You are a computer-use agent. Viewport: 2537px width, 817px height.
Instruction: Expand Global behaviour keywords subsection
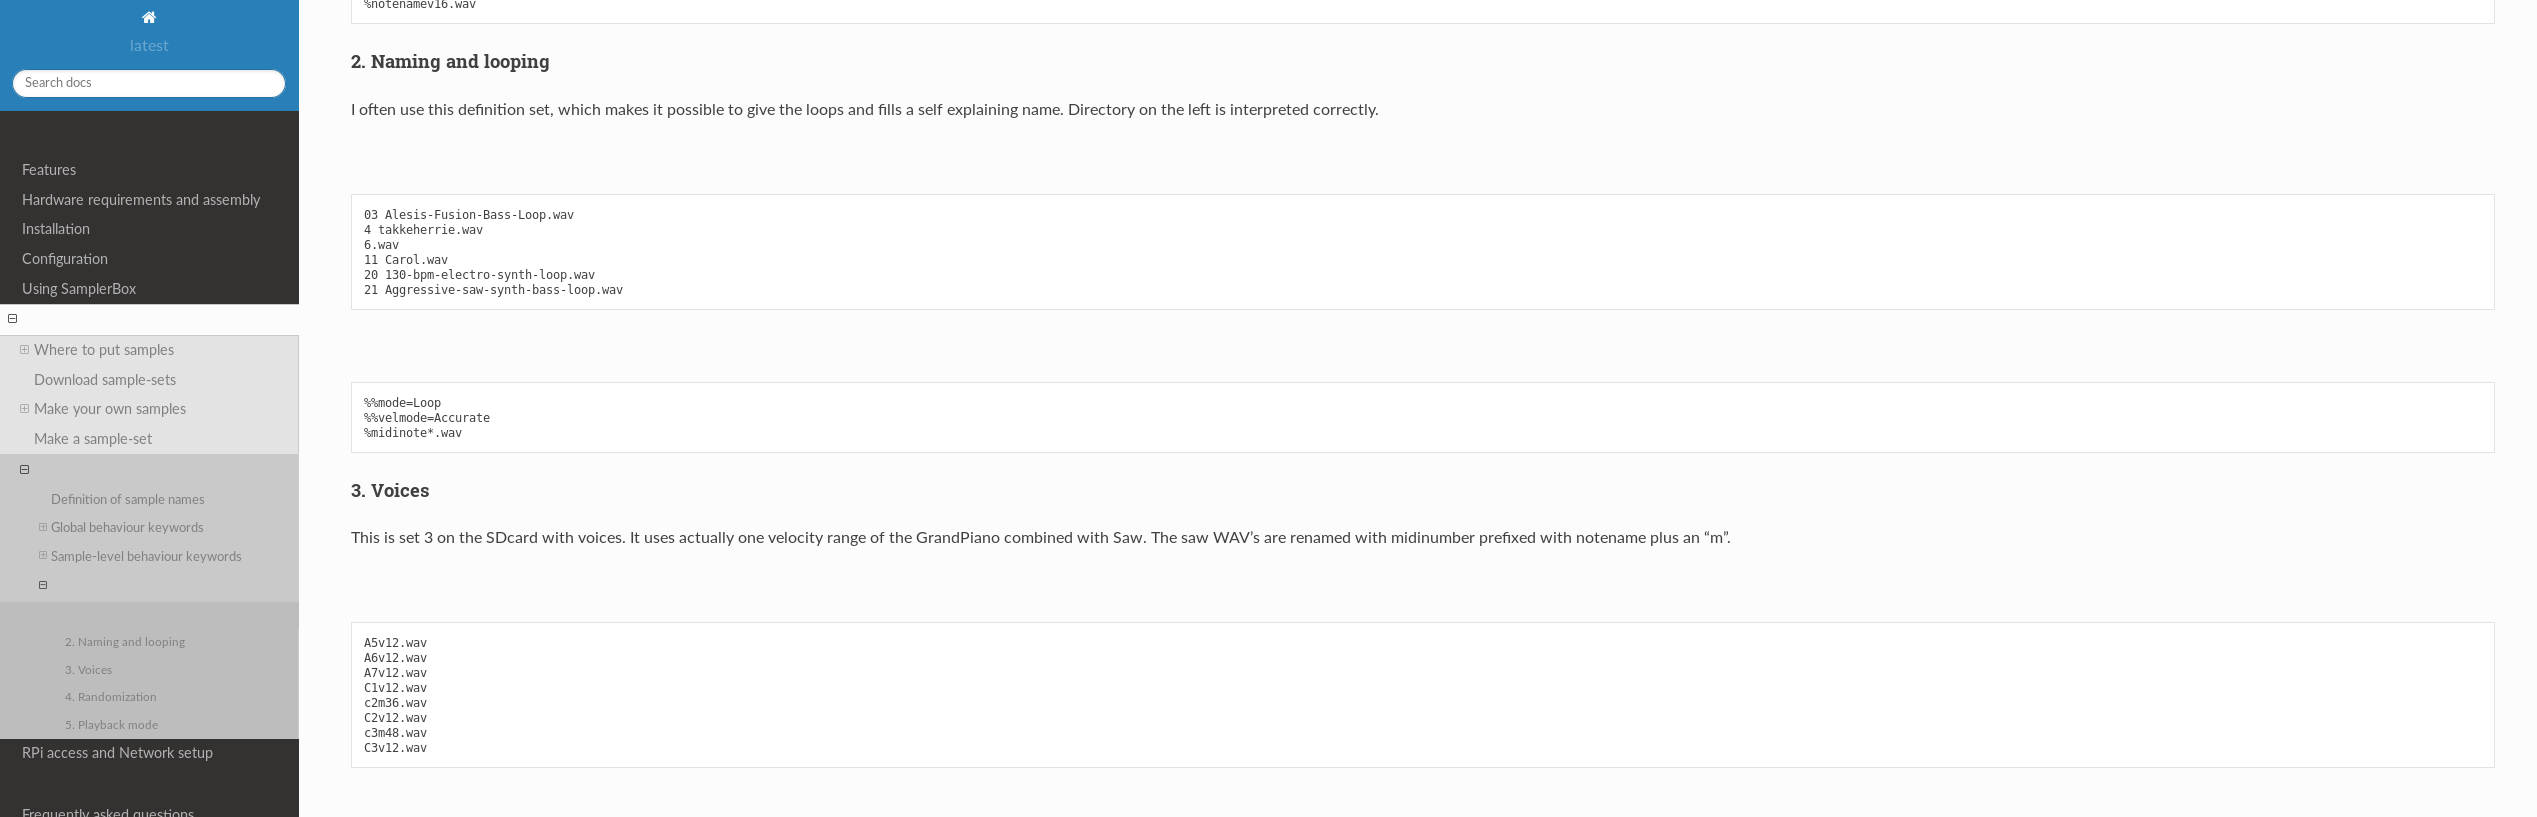pos(43,527)
